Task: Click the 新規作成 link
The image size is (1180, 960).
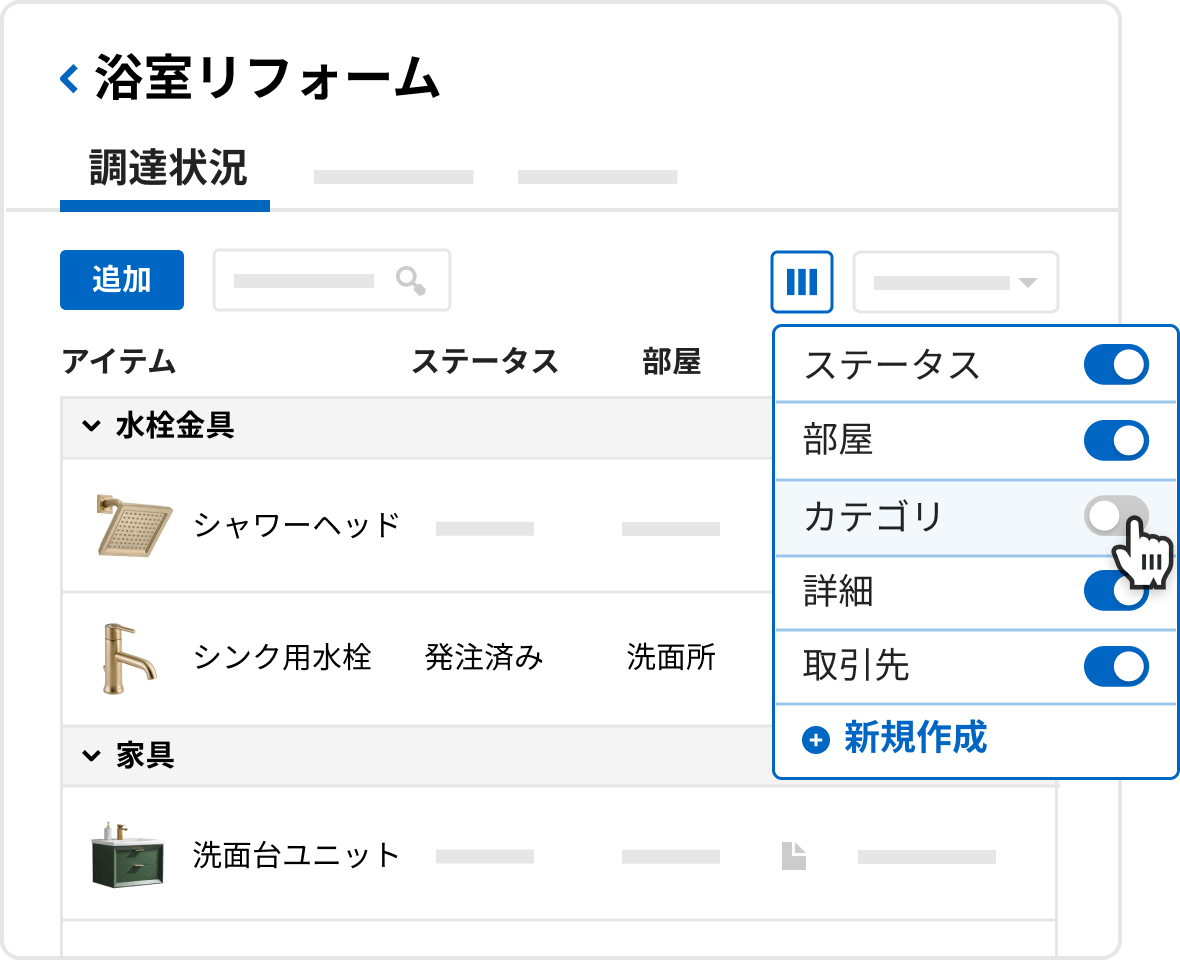Action: (915, 739)
